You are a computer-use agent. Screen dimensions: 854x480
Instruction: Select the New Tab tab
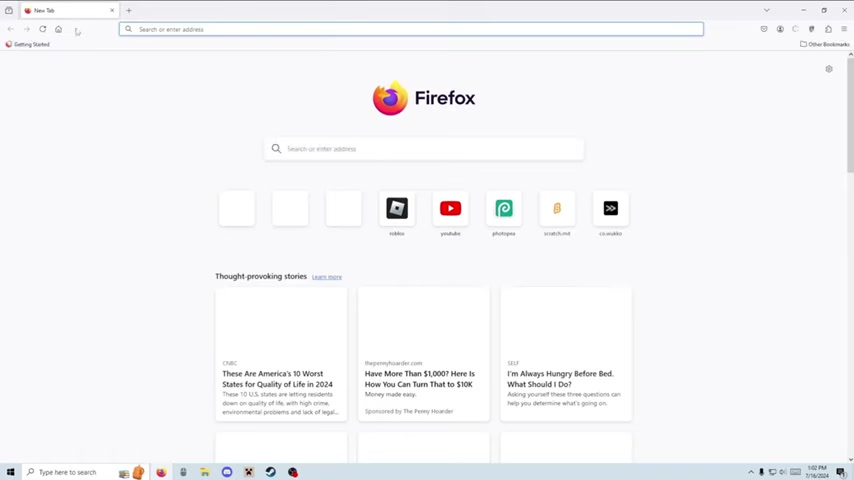[x=65, y=10]
